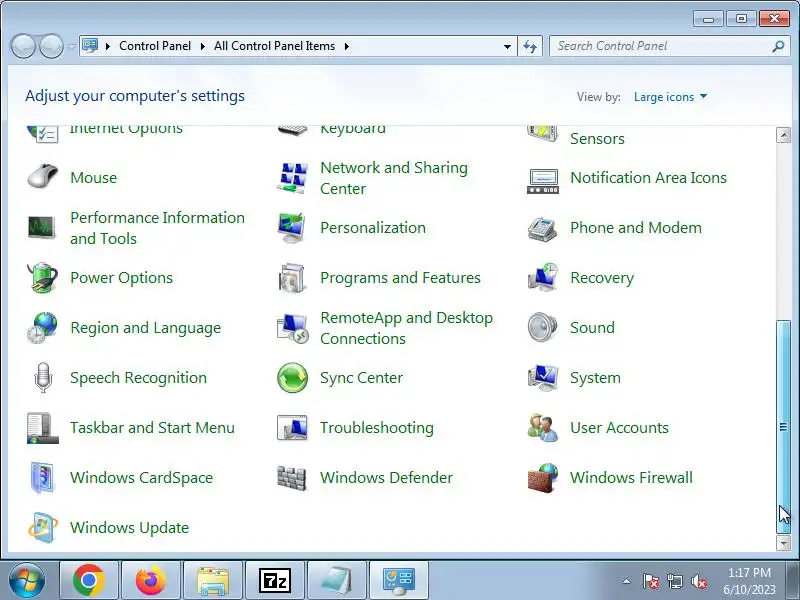Open the Programs and Features link

pos(400,278)
